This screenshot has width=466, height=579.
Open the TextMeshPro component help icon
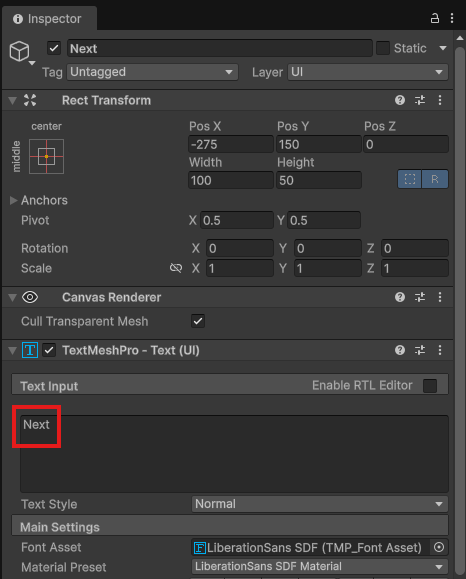tap(400, 350)
